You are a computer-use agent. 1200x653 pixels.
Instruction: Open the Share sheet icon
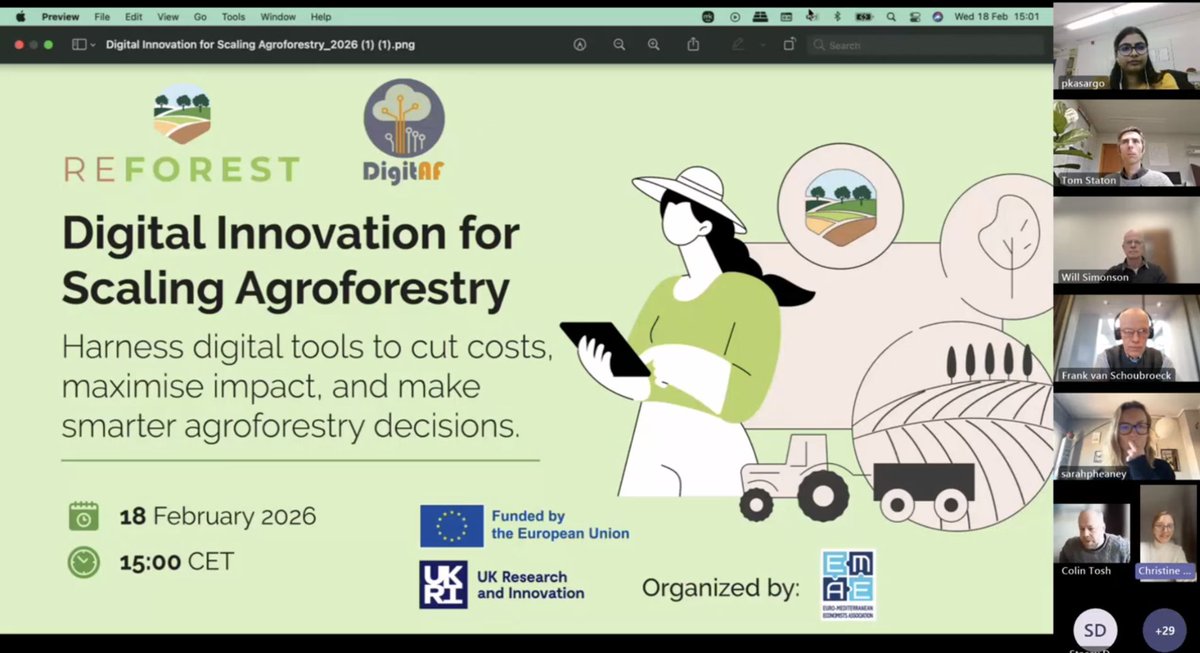point(692,44)
